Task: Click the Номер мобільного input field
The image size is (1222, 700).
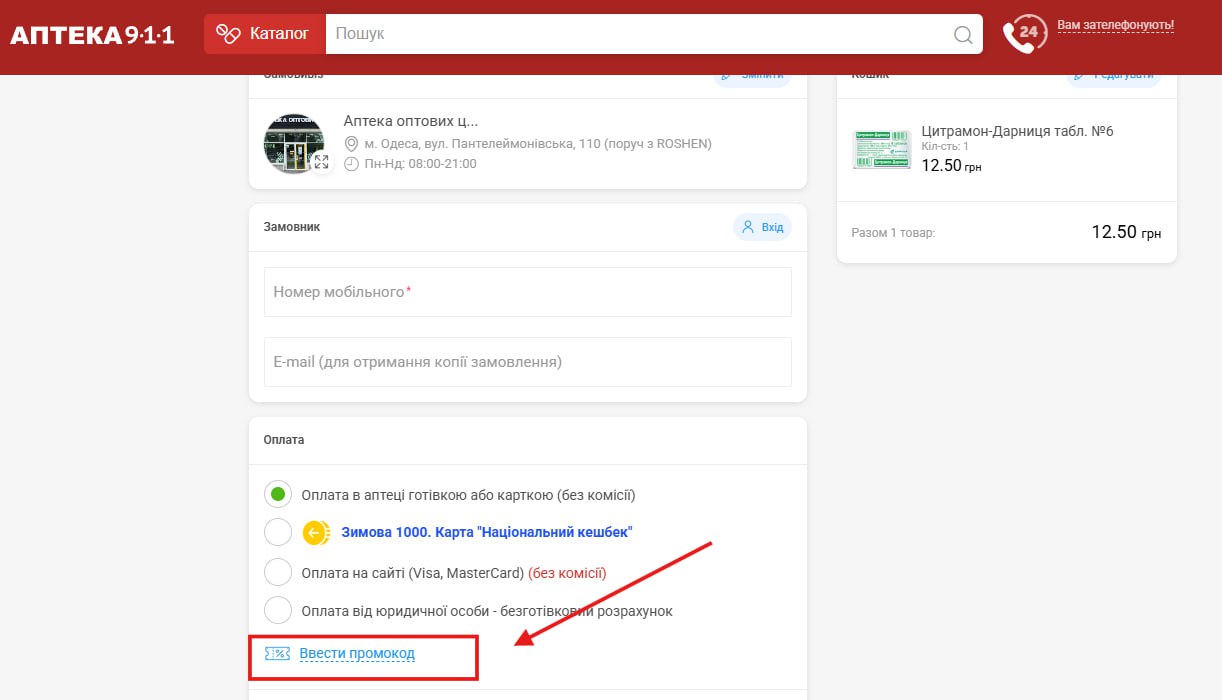Action: (x=527, y=292)
